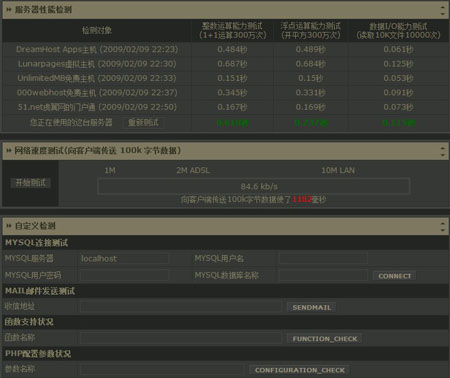Click the MYSQL连接测试 subsection heading

[36, 243]
